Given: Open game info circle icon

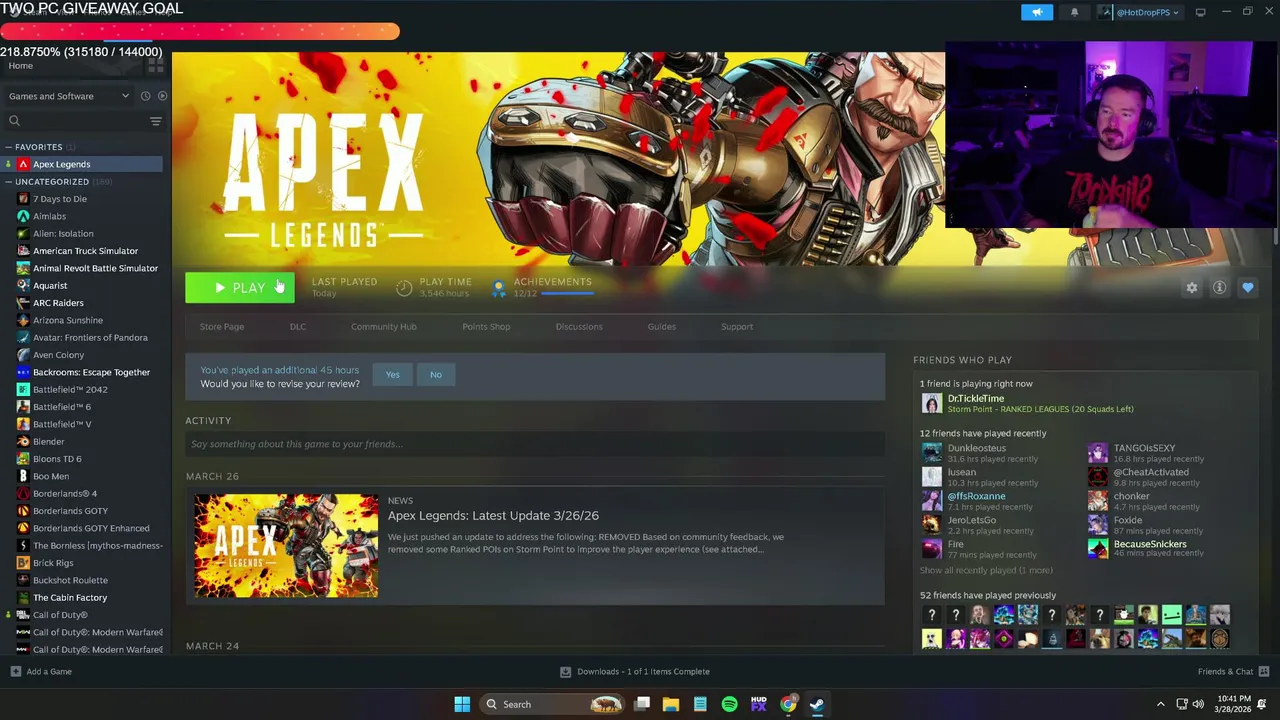Looking at the screenshot, I should 1219,287.
